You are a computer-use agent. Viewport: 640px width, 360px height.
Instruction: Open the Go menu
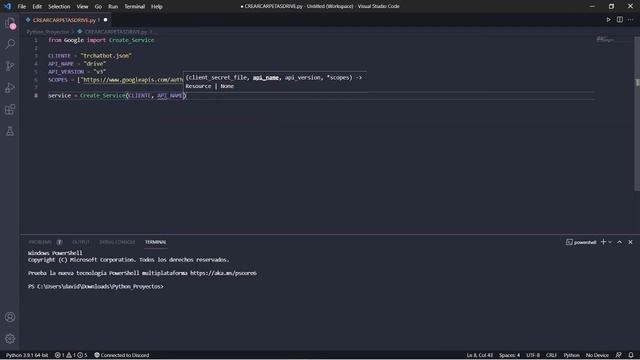point(98,7)
